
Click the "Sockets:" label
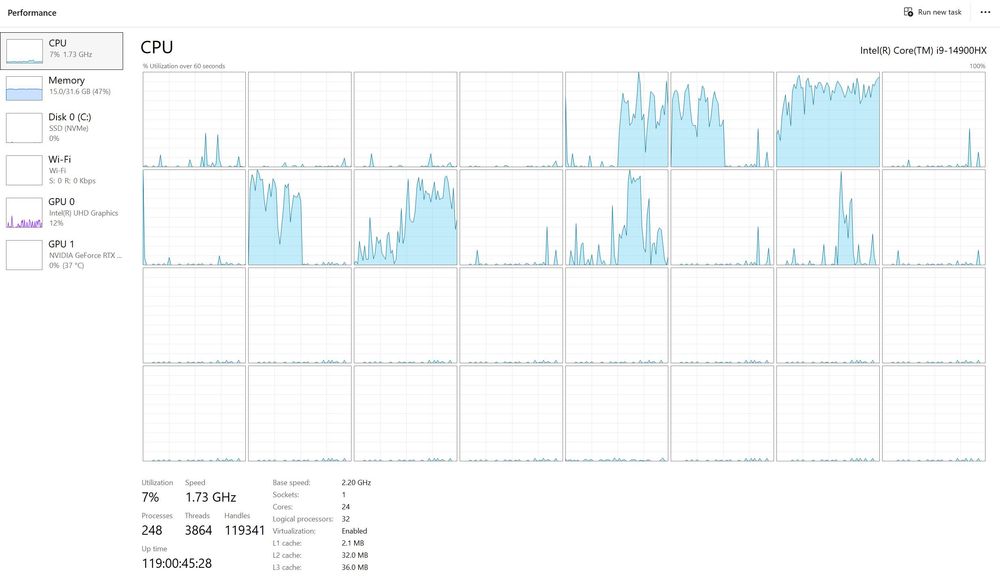(x=286, y=495)
